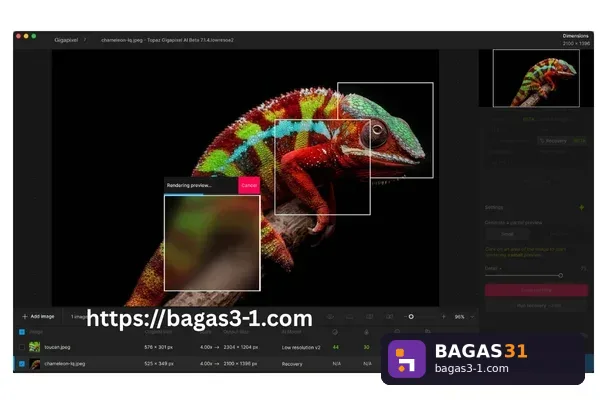
Task: Click the toucan.jpeg file name
Action: pos(57,347)
